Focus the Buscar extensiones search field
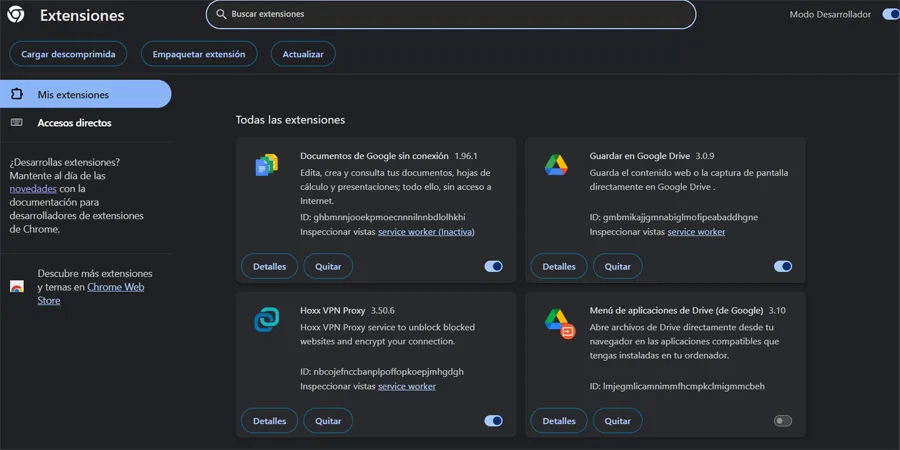This screenshot has height=450, width=900. pyautogui.click(x=451, y=14)
